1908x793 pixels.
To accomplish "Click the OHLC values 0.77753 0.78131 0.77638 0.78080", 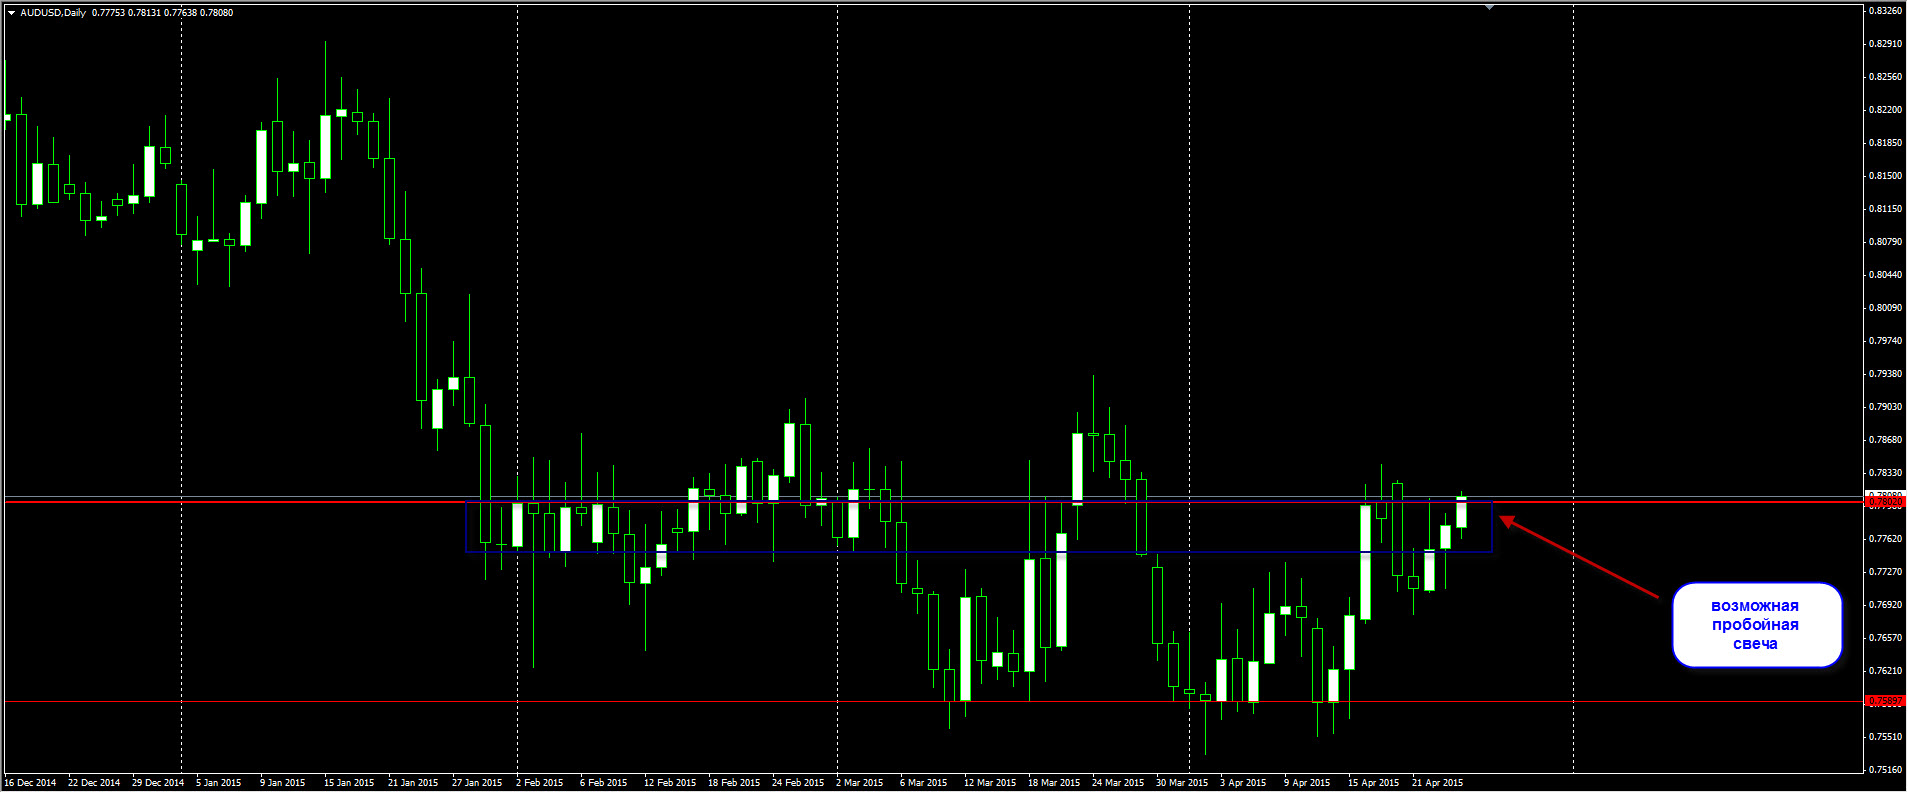I will coord(163,13).
